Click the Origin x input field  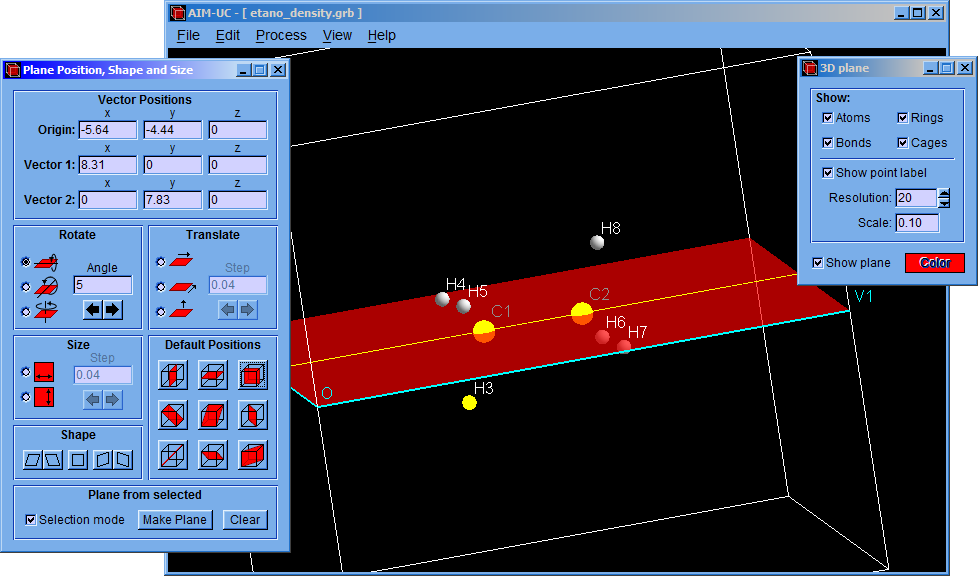(108, 130)
